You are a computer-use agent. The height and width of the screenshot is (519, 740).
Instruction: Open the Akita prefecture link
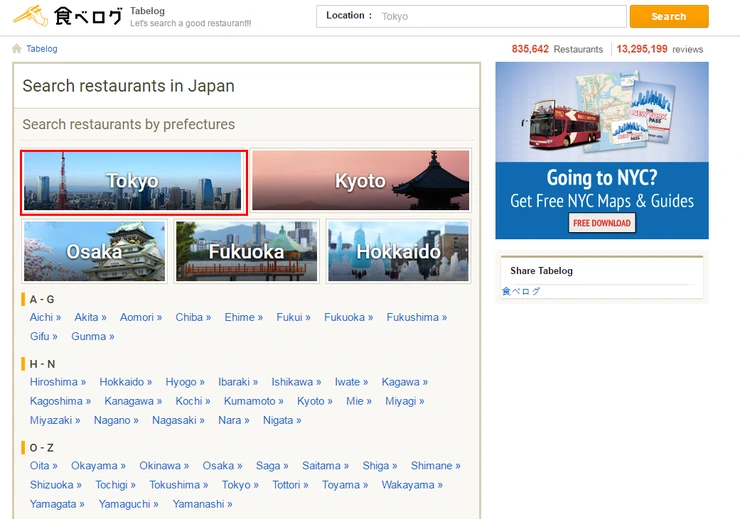click(90, 318)
